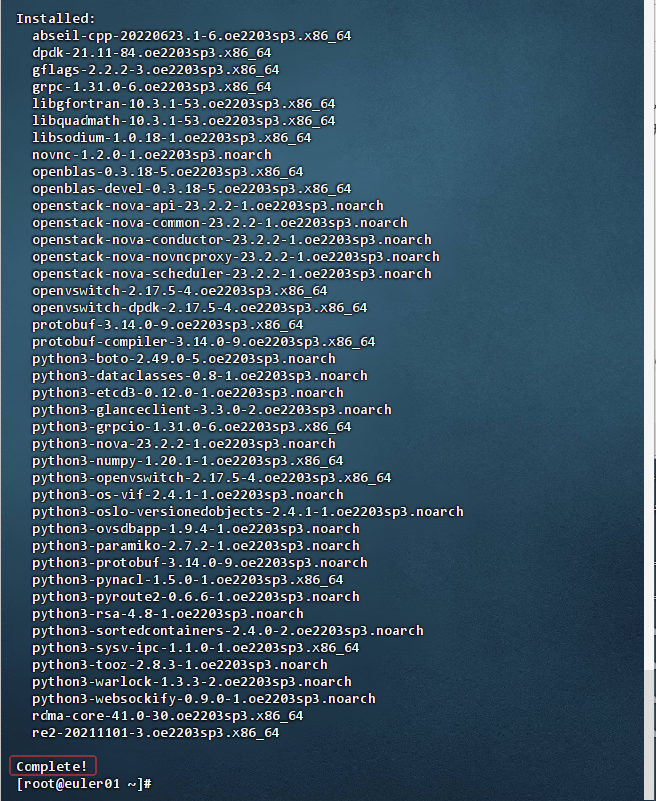Click the dpdk-21.11-84 package entry
The image size is (656, 801).
coord(152,53)
